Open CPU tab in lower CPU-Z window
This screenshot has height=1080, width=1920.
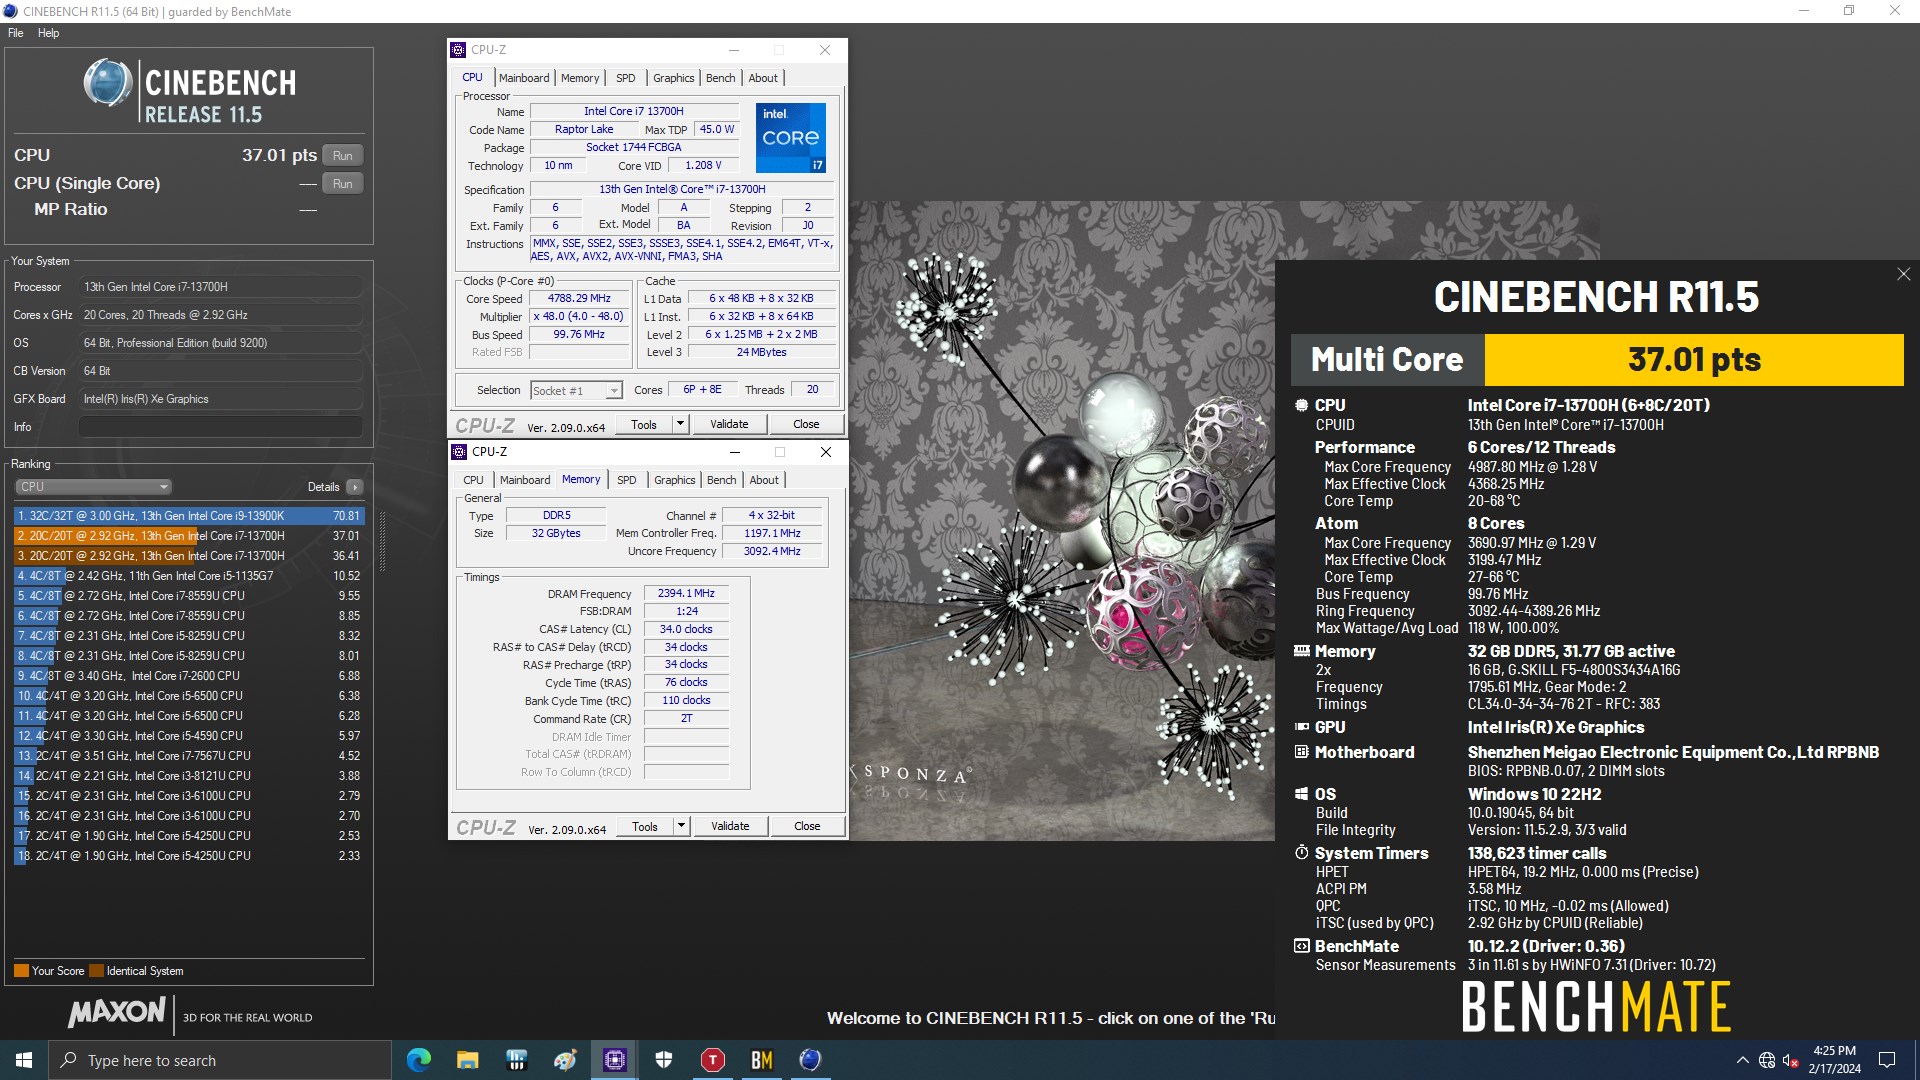(474, 480)
